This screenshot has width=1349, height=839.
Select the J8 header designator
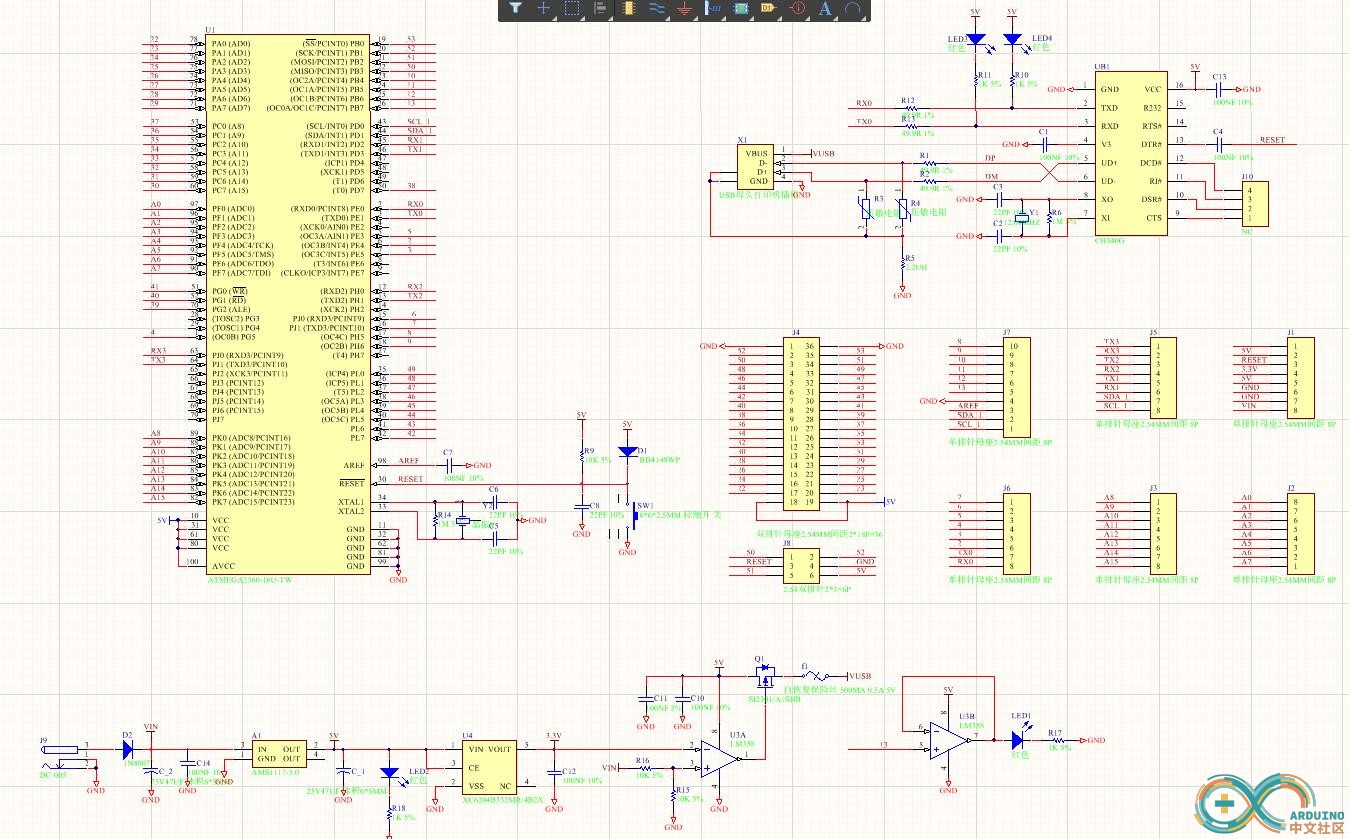click(787, 543)
